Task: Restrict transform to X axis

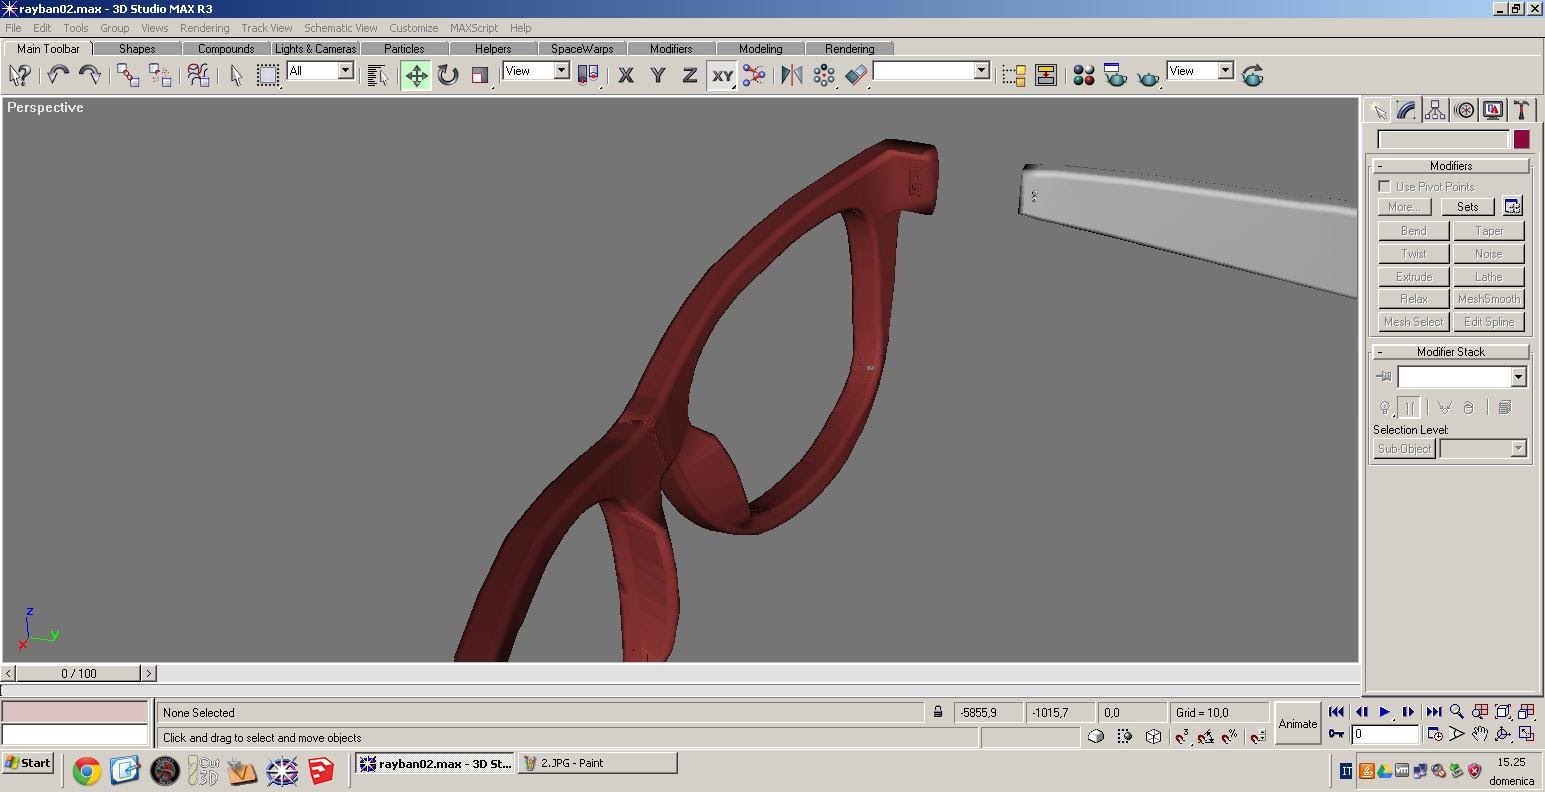Action: (626, 75)
